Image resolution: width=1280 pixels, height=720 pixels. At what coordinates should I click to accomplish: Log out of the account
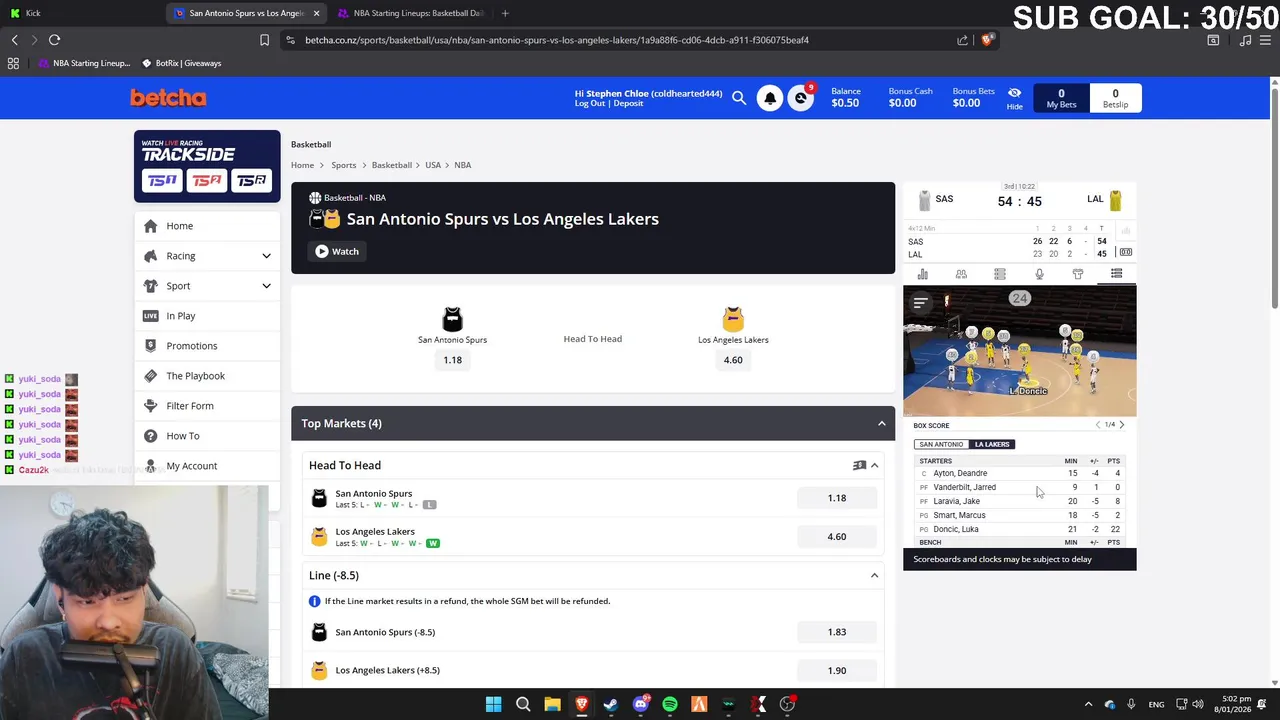tap(590, 104)
